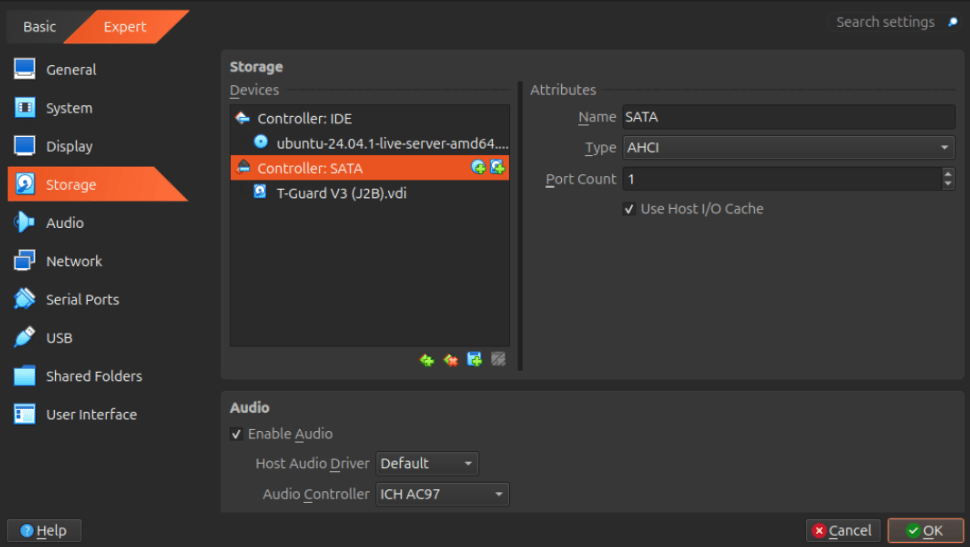
Task: Click the Add Attachment icon below the devices list
Action: click(474, 360)
